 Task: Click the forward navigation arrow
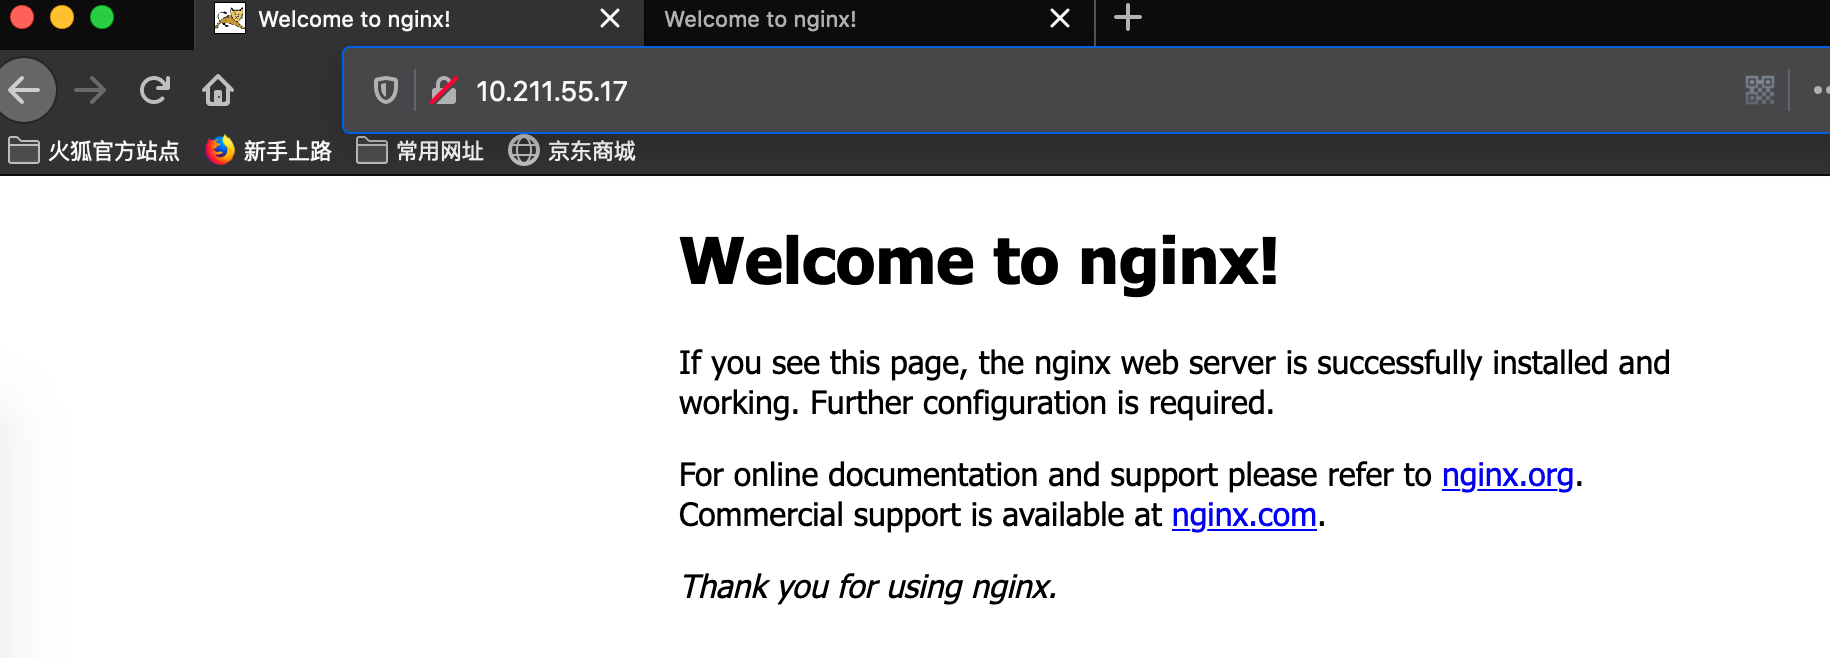(90, 90)
